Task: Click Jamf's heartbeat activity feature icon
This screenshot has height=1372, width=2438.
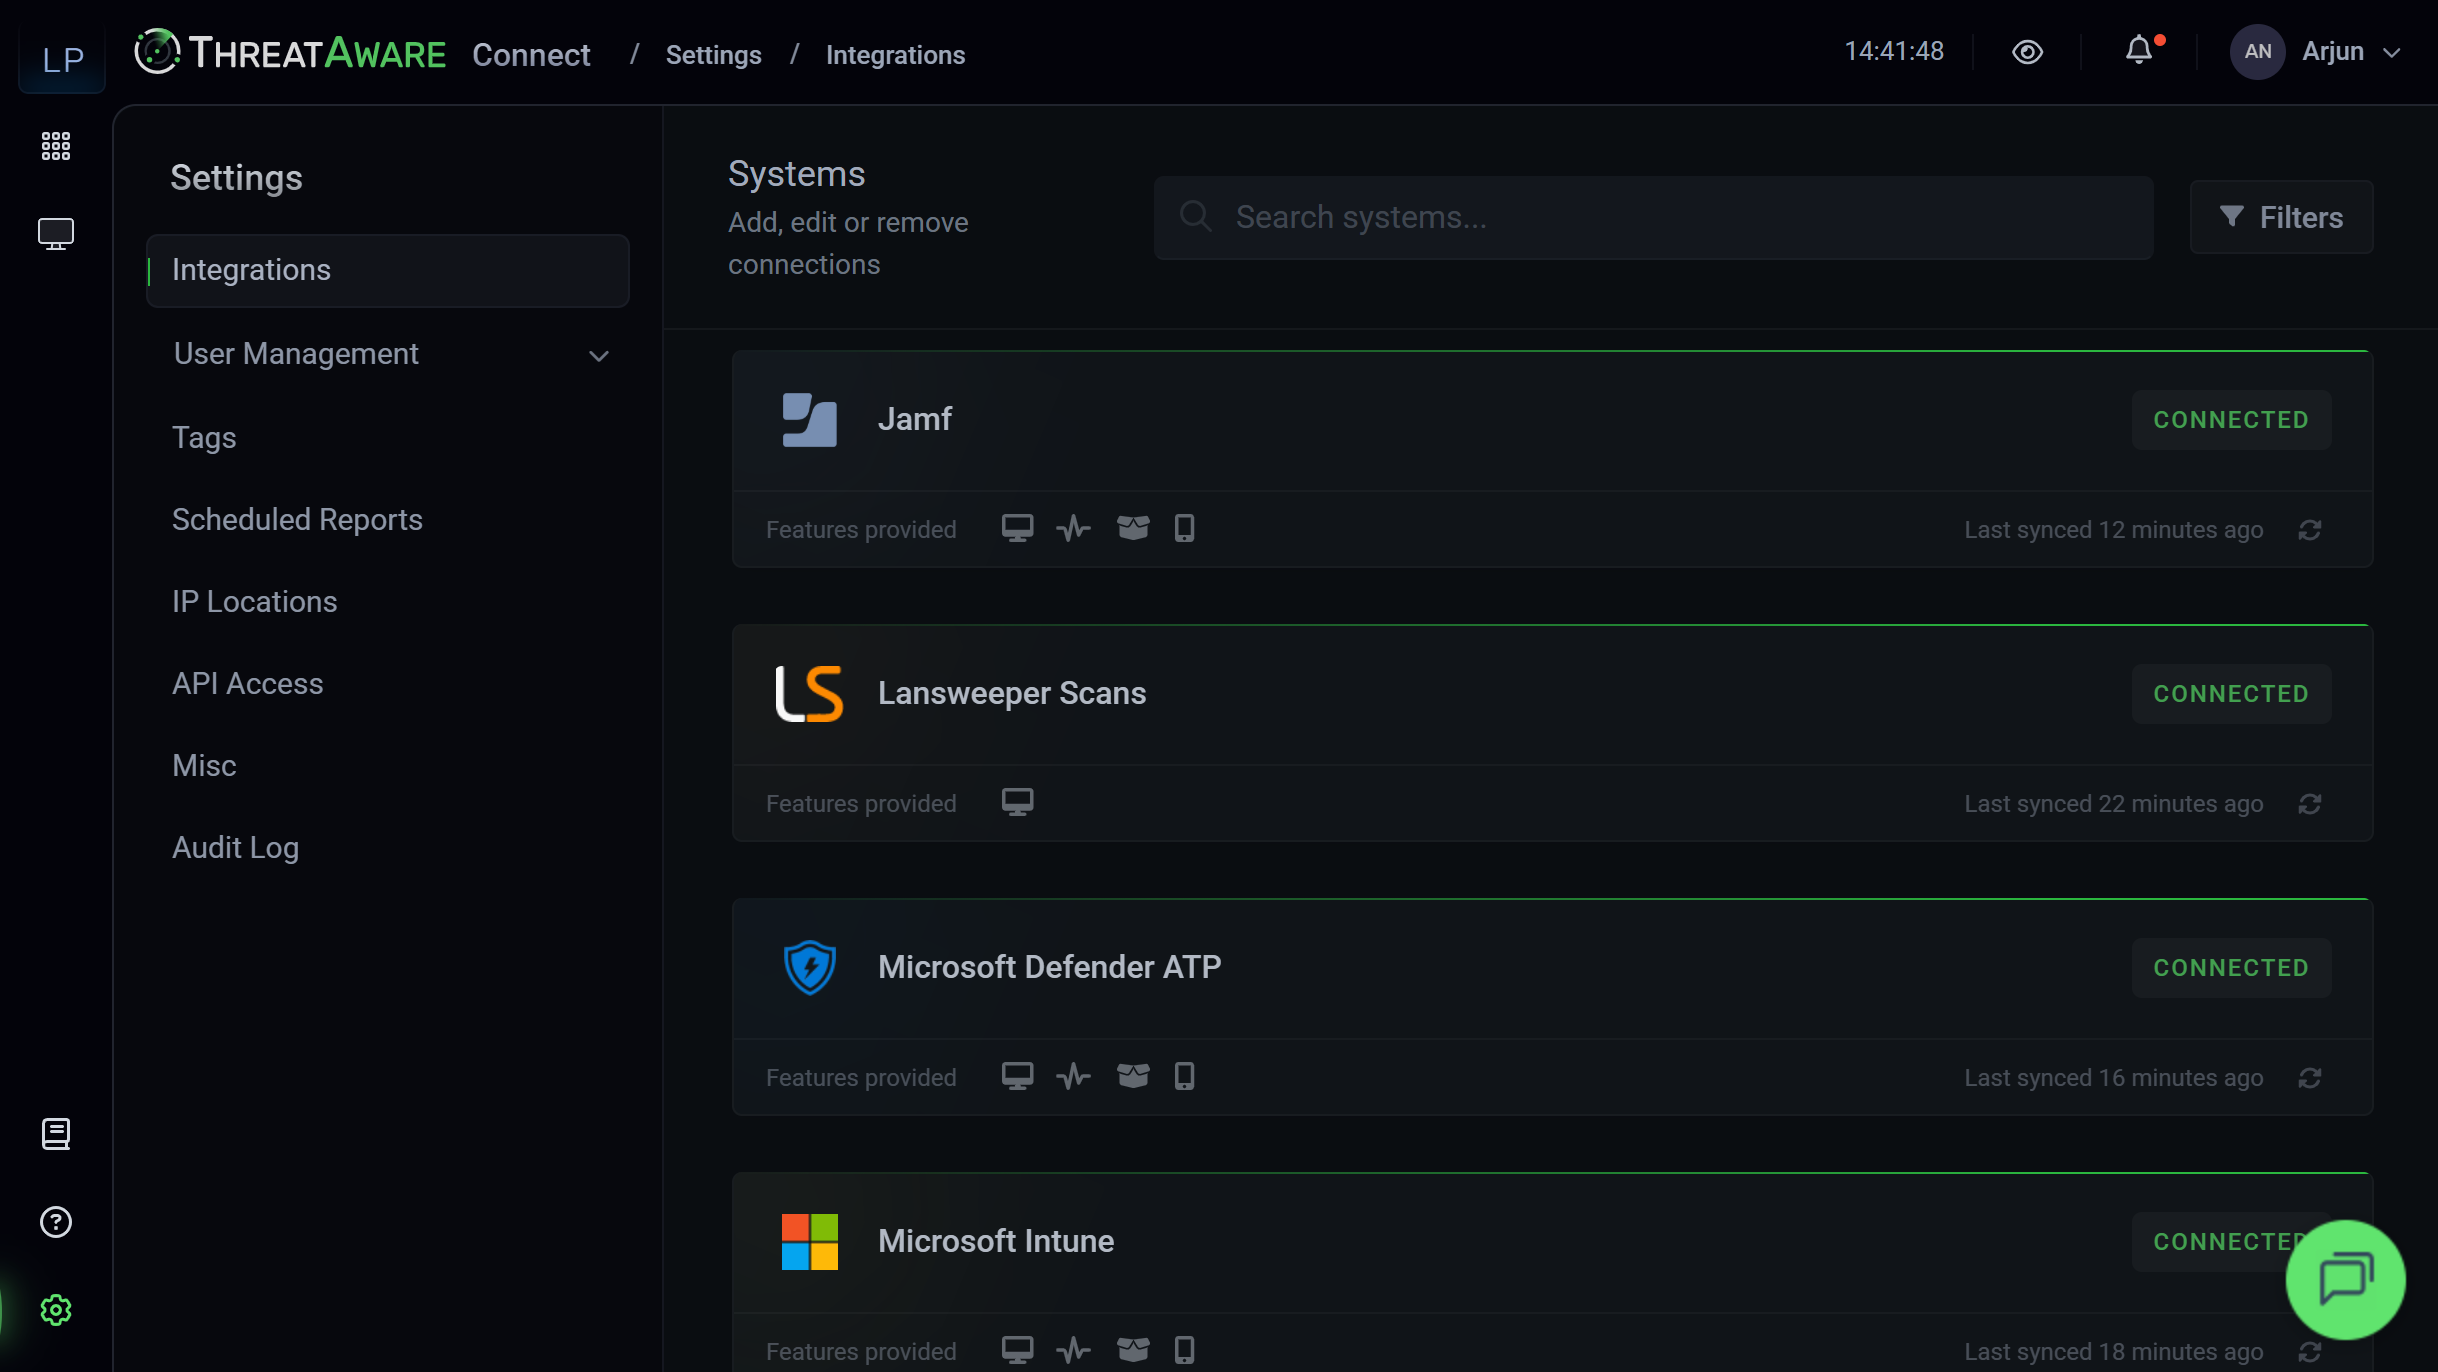Action: click(1073, 528)
